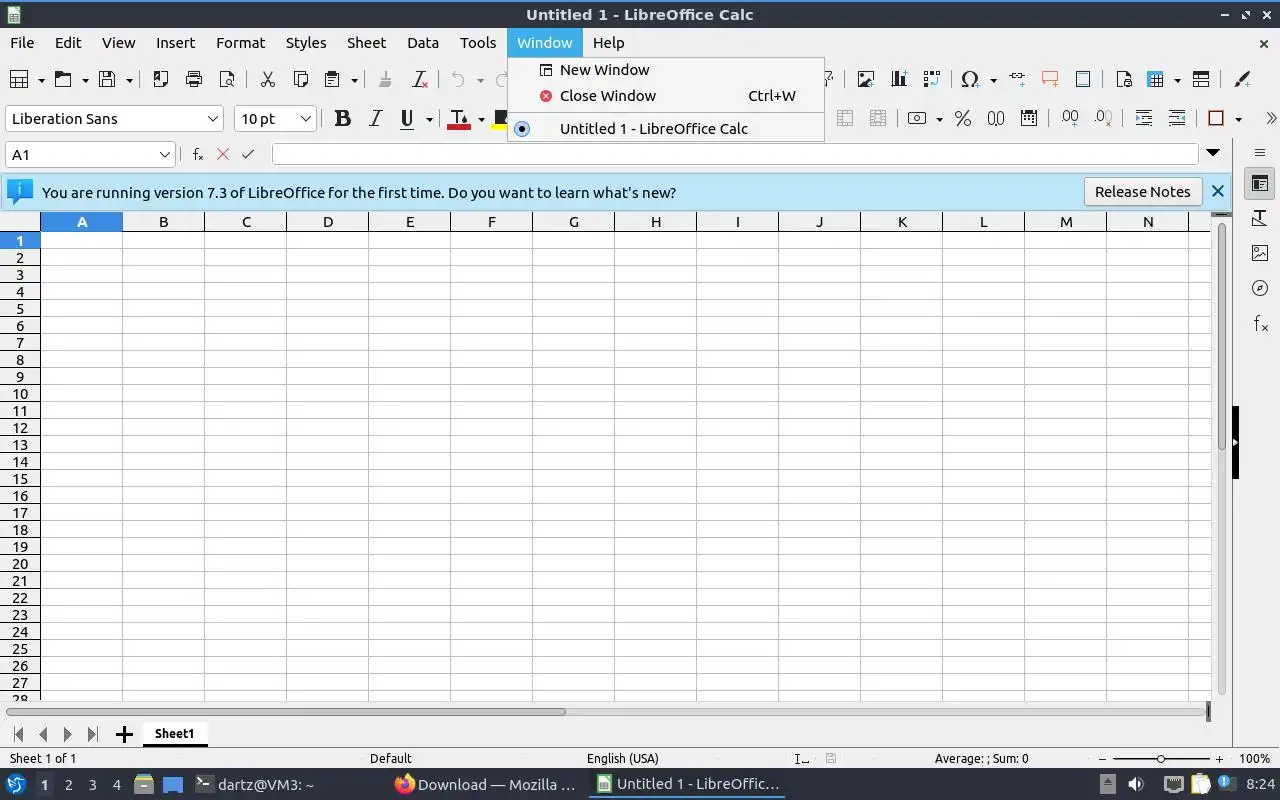This screenshot has height=800, width=1280.
Task: Click the Cut scissors icon
Action: (x=267, y=79)
